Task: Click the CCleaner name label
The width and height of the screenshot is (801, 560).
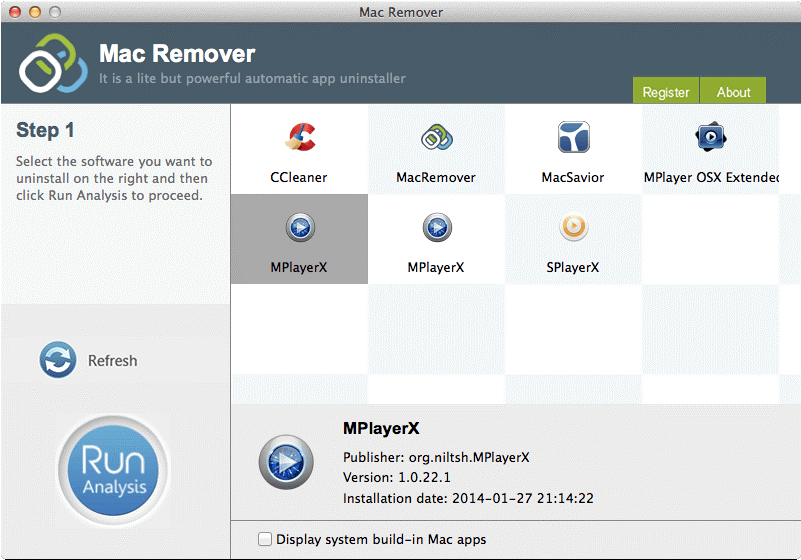Action: tap(299, 177)
